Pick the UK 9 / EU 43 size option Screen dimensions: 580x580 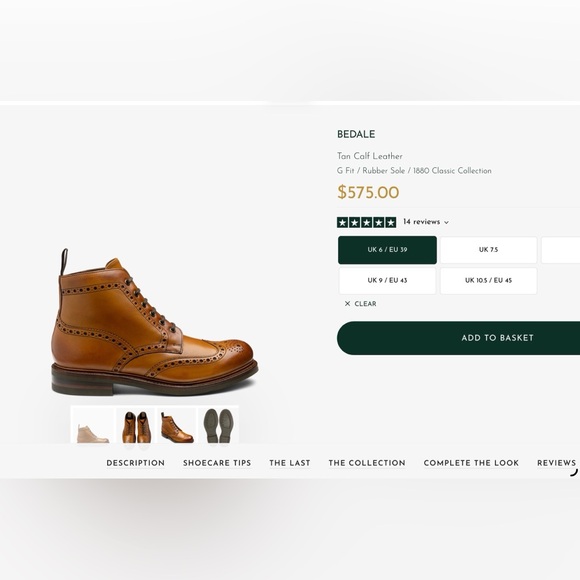click(x=387, y=281)
